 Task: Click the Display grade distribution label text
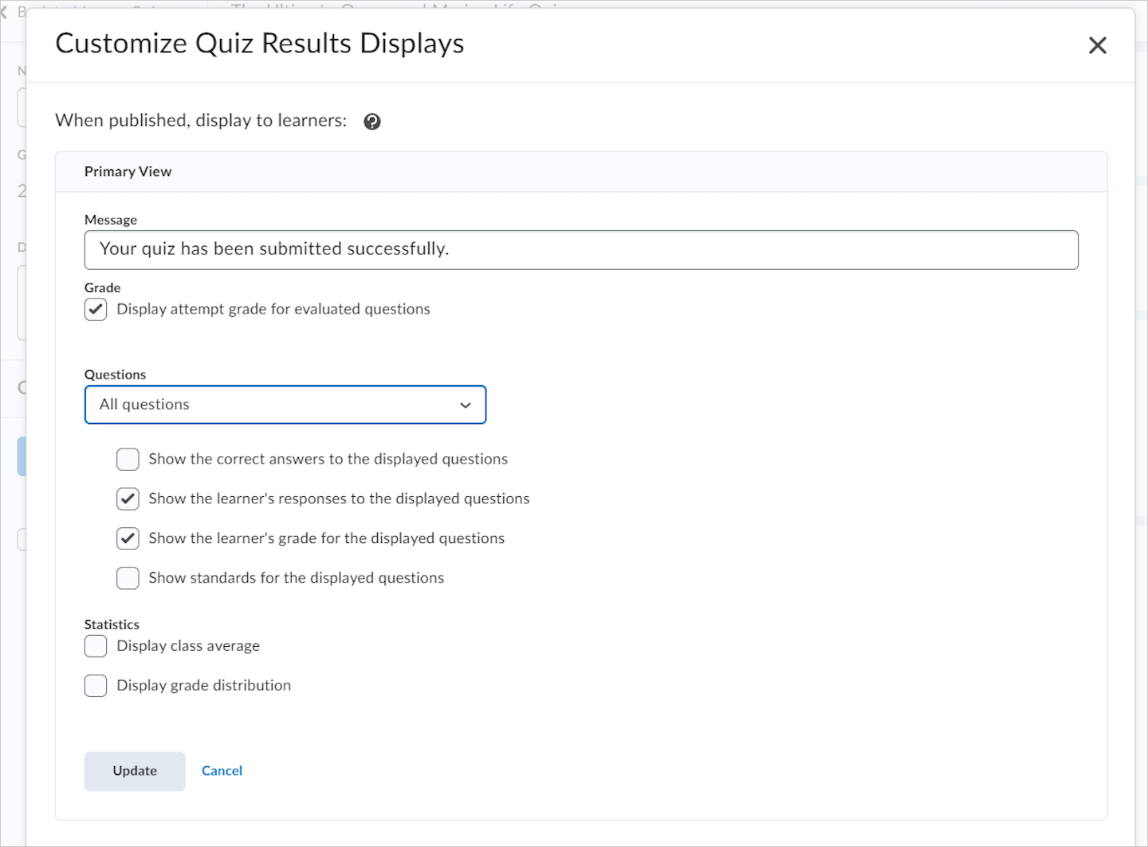click(204, 686)
